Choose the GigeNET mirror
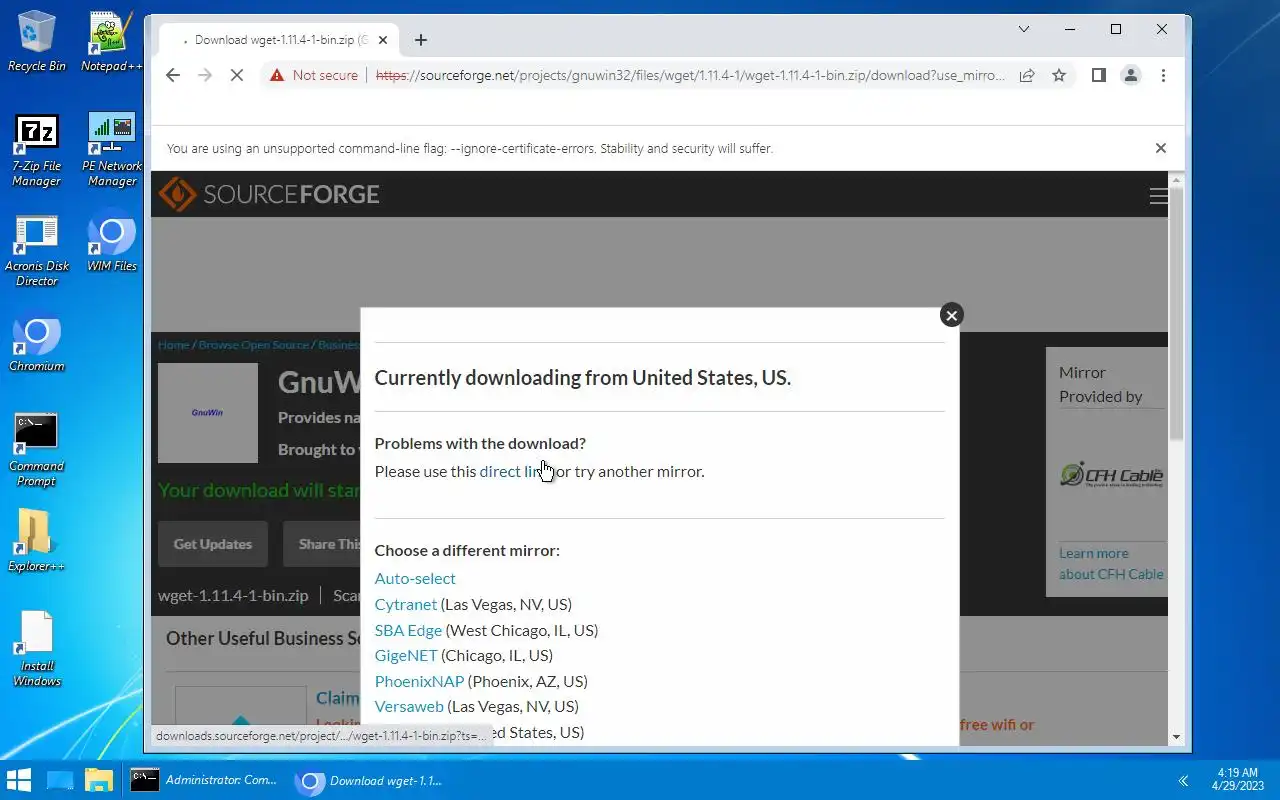Image resolution: width=1280 pixels, height=800 pixels. [x=406, y=655]
